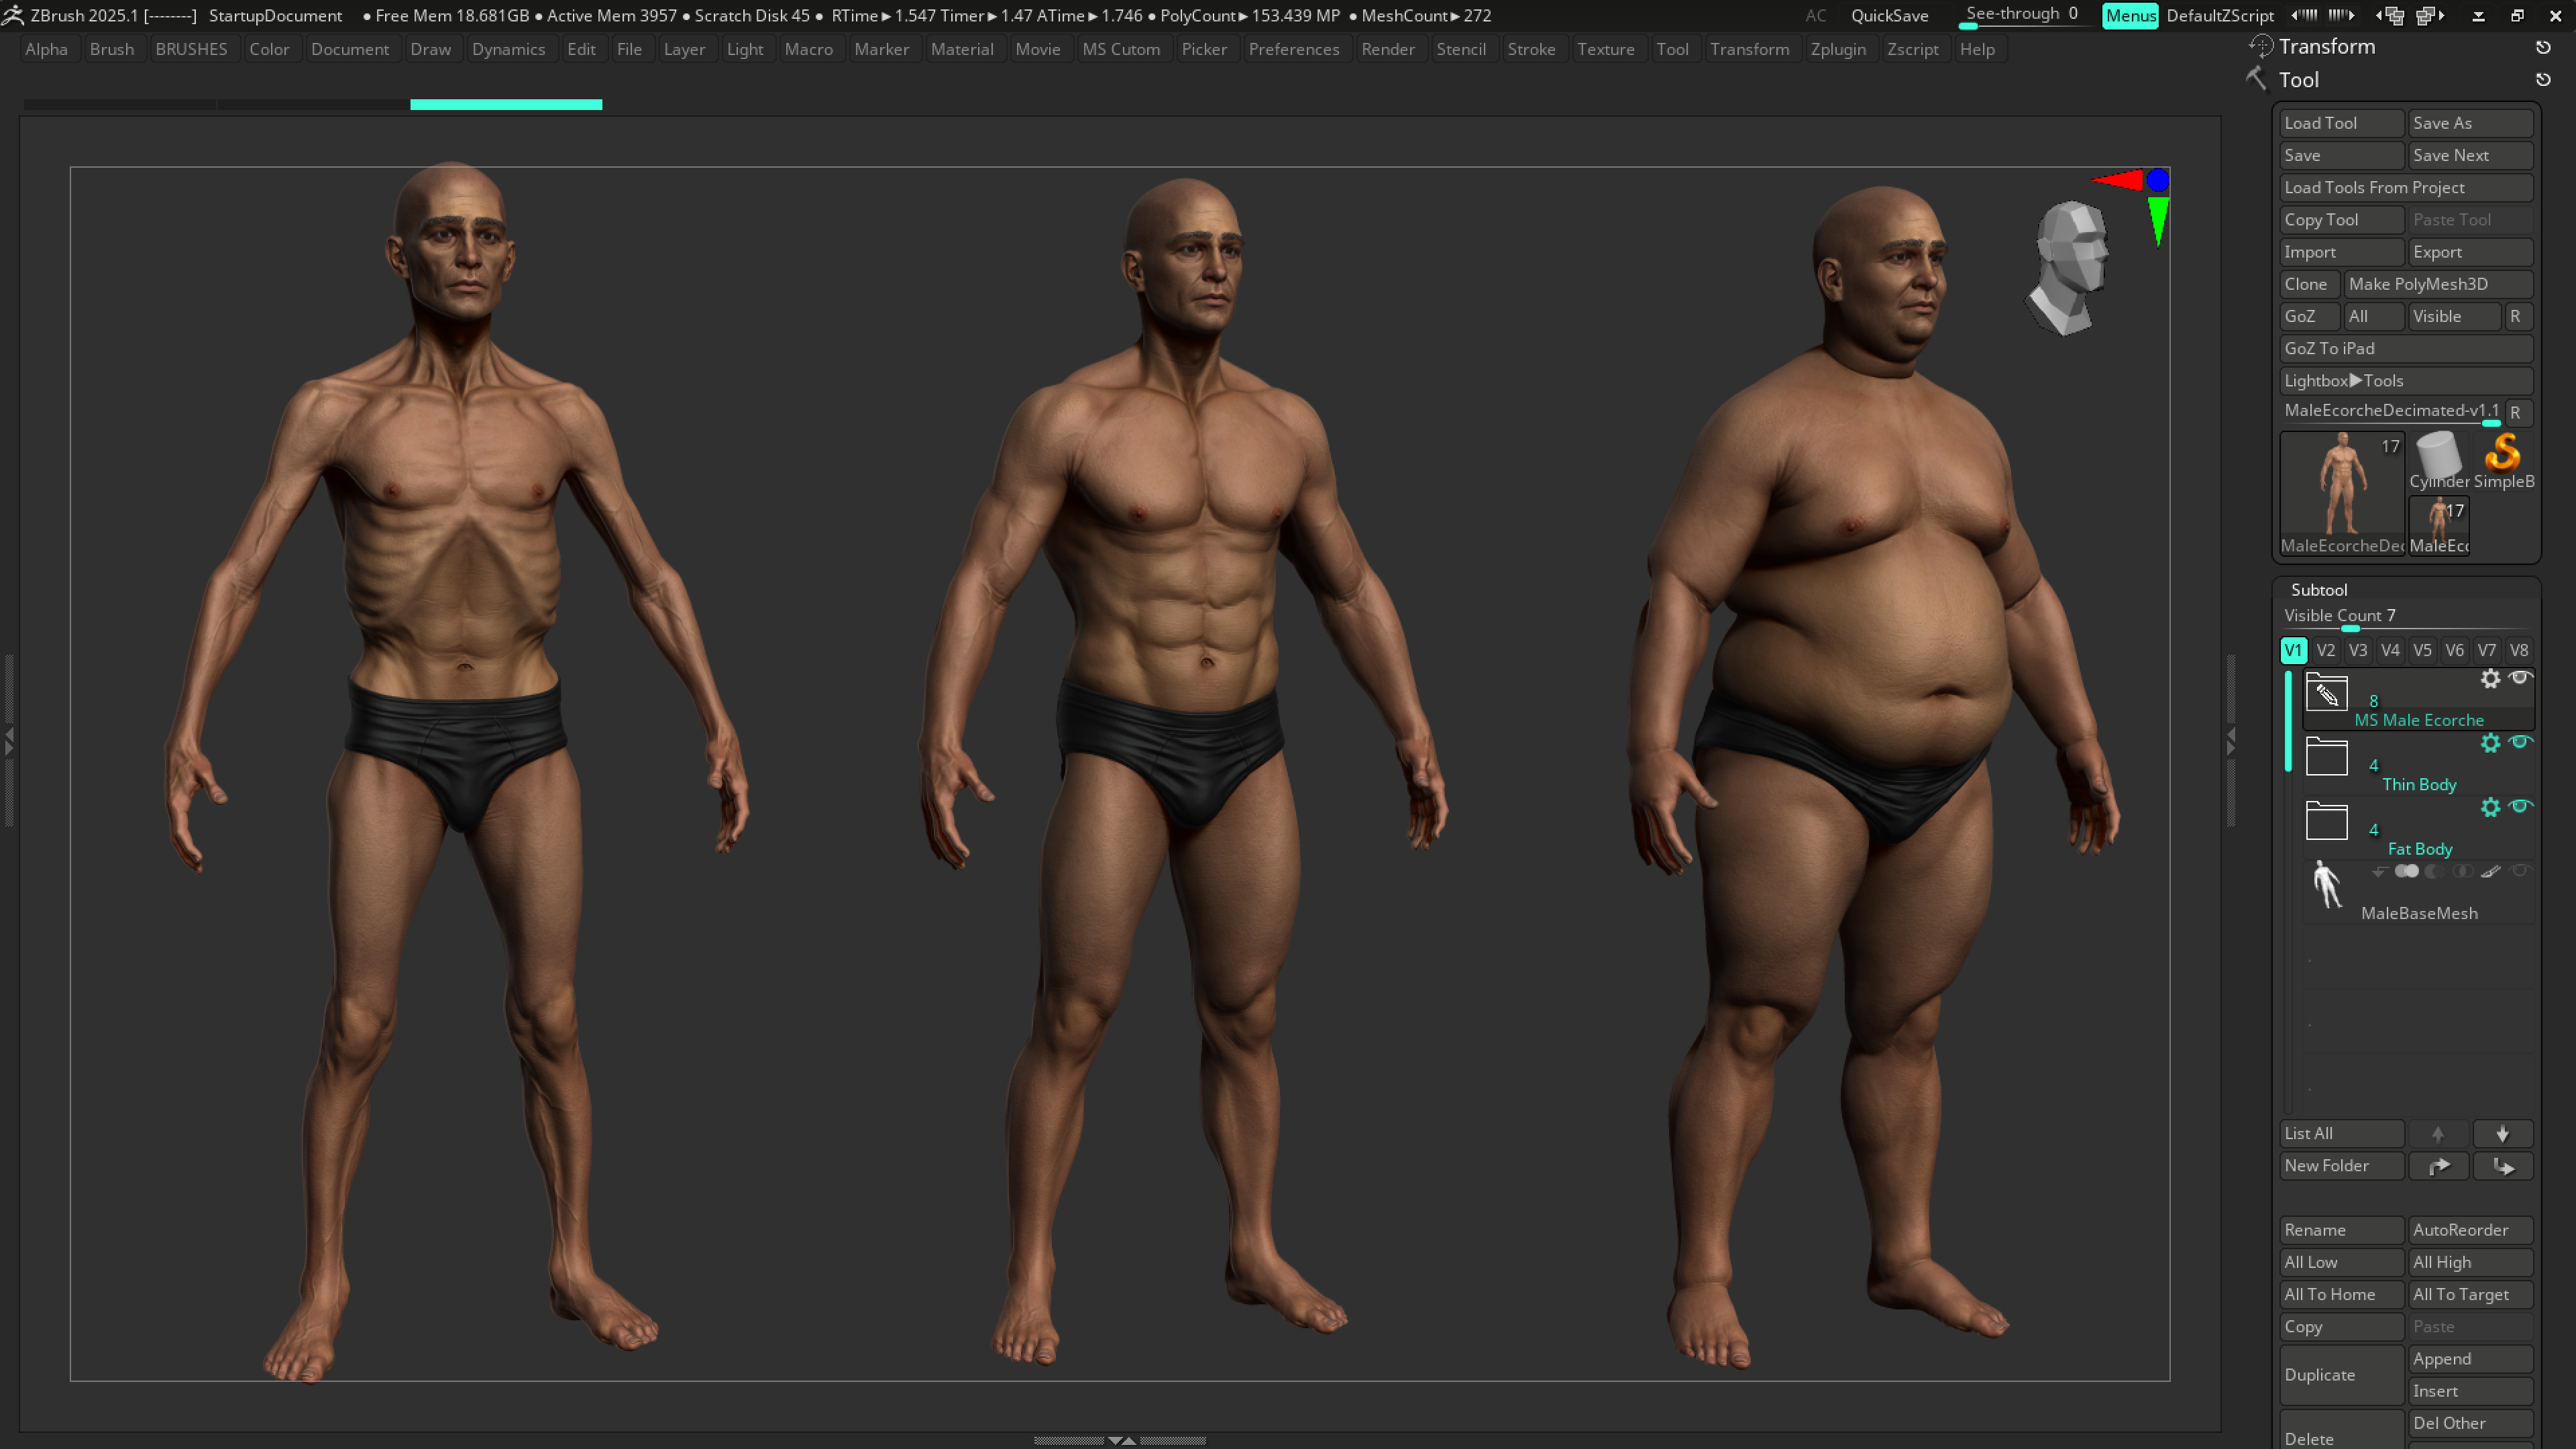
Task: Click the curved arrow next to New Folder
Action: click(x=2438, y=1166)
